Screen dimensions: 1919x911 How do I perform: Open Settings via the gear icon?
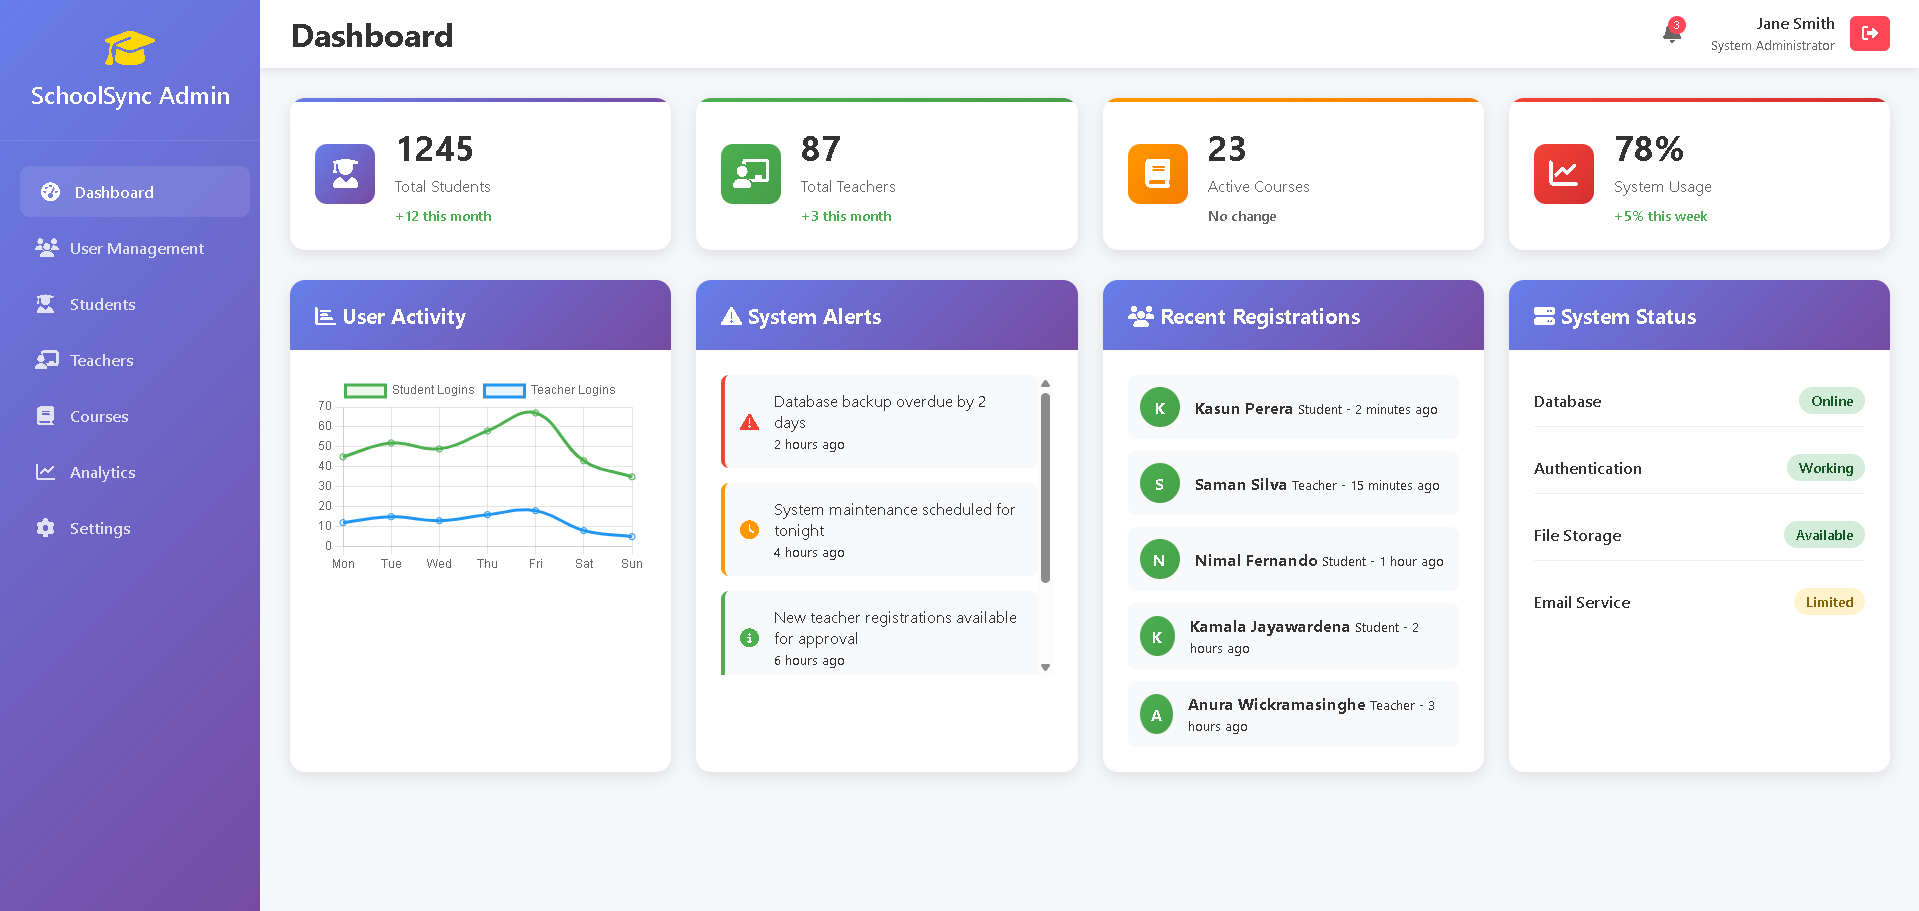pyautogui.click(x=46, y=528)
